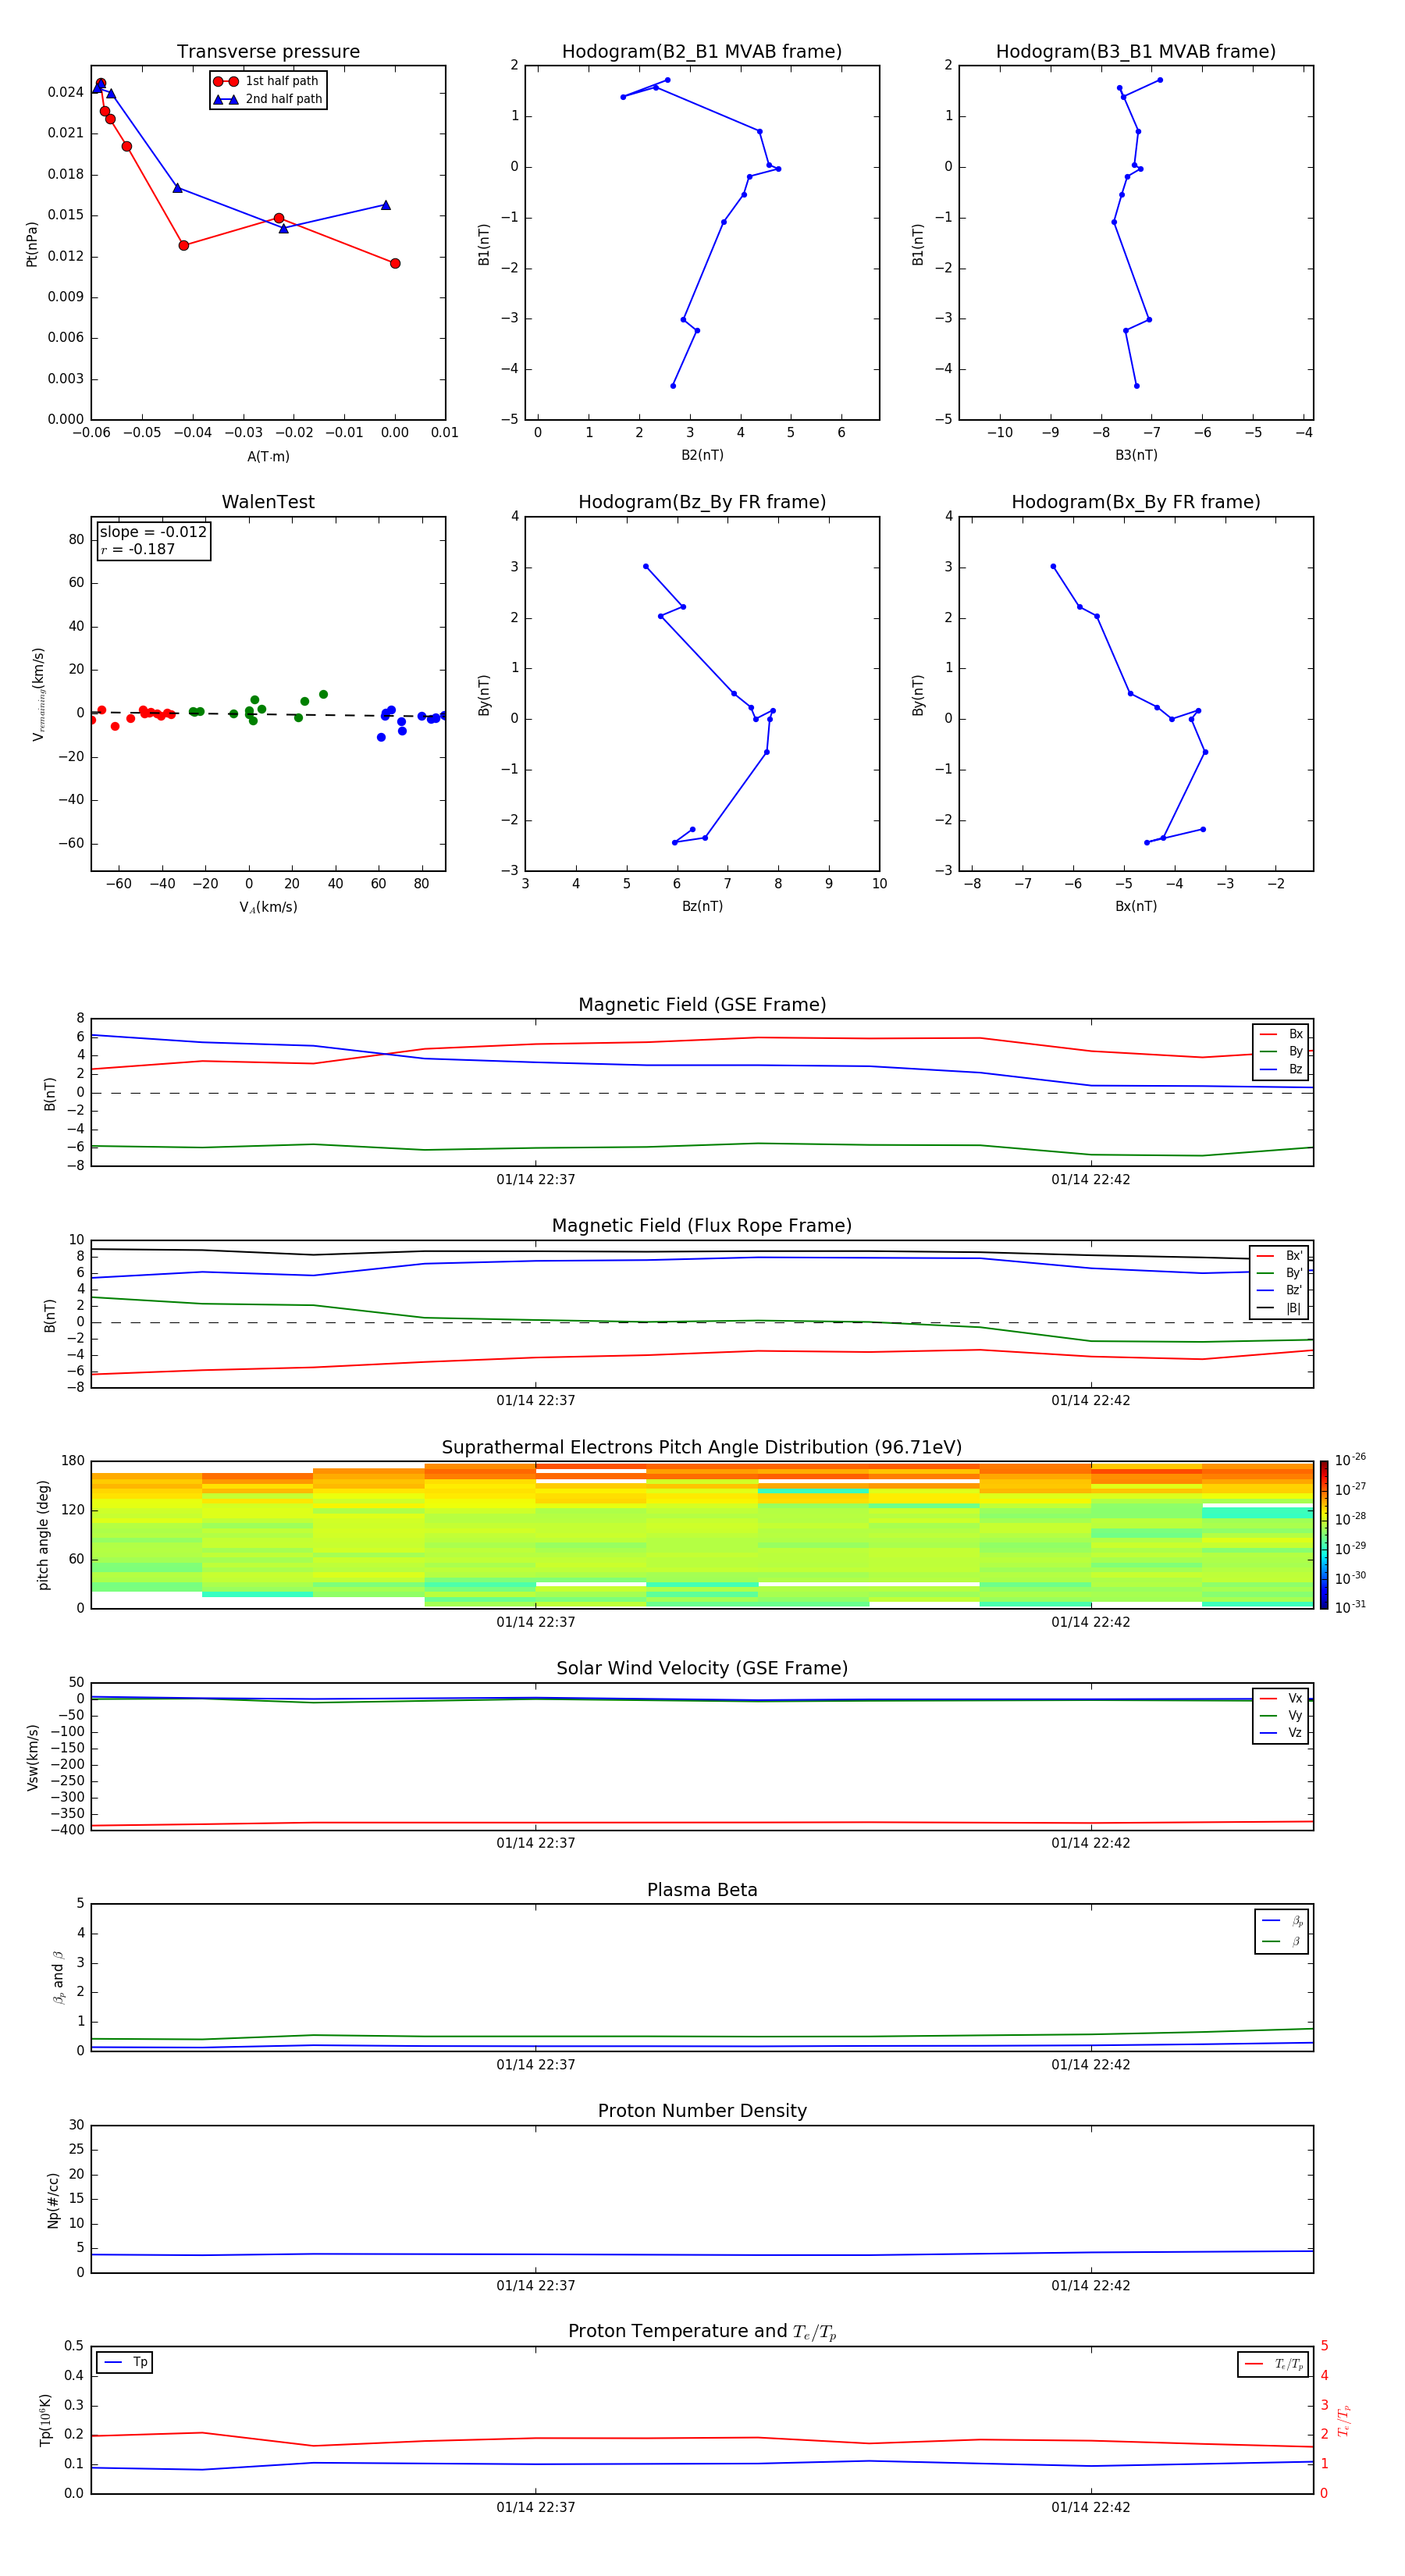
Task: Click the "10^-26" colorbar tick label
Action: click(x=1350, y=1460)
